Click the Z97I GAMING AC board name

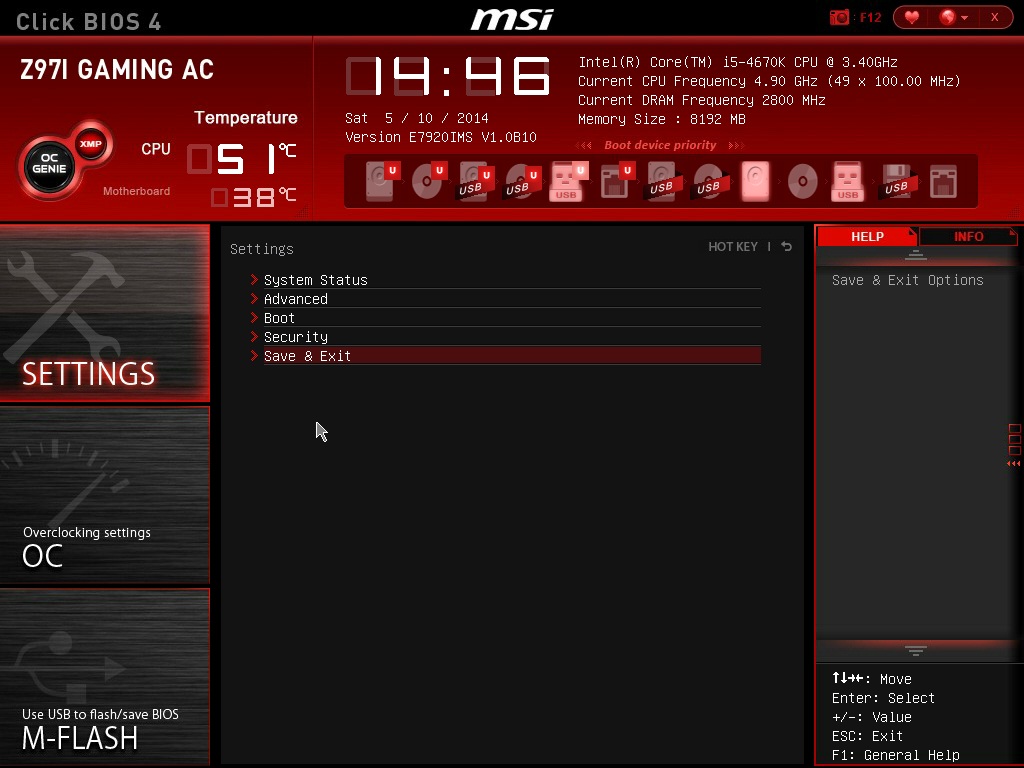(x=117, y=69)
